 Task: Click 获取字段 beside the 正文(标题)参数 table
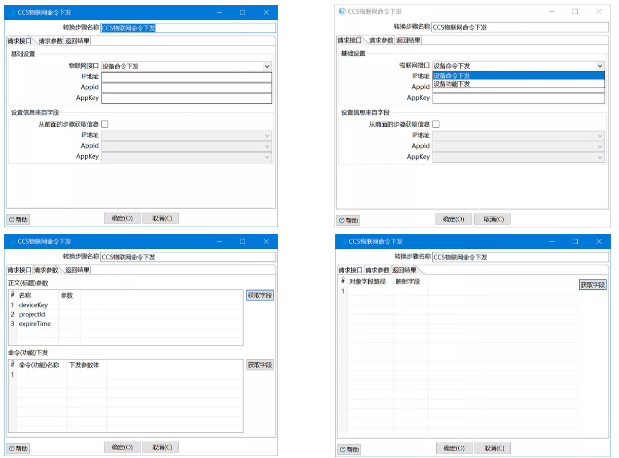point(259,295)
